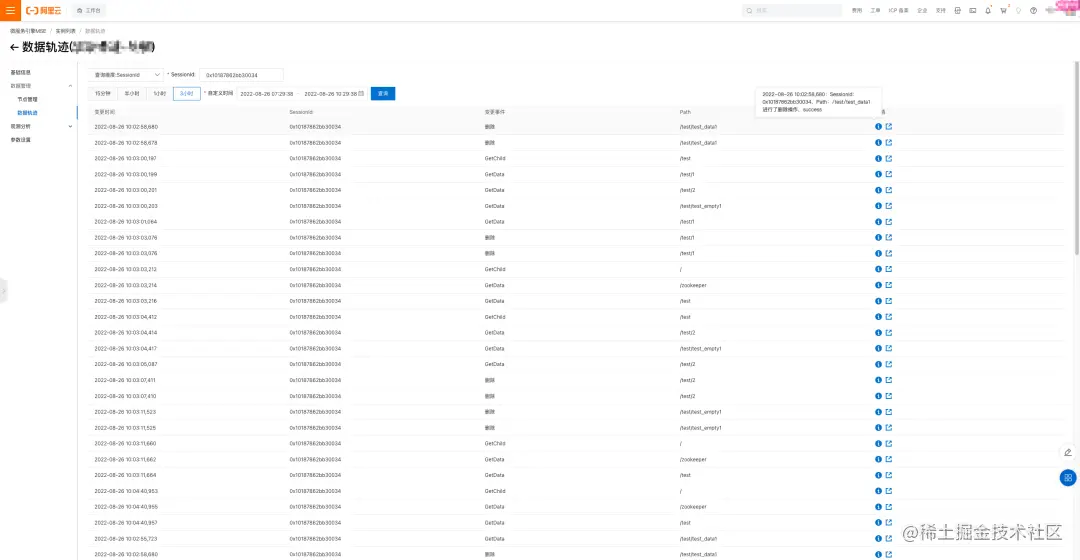Show info for the 10:03:01,064 row
This screenshot has height=560, width=1080.
pos(878,222)
